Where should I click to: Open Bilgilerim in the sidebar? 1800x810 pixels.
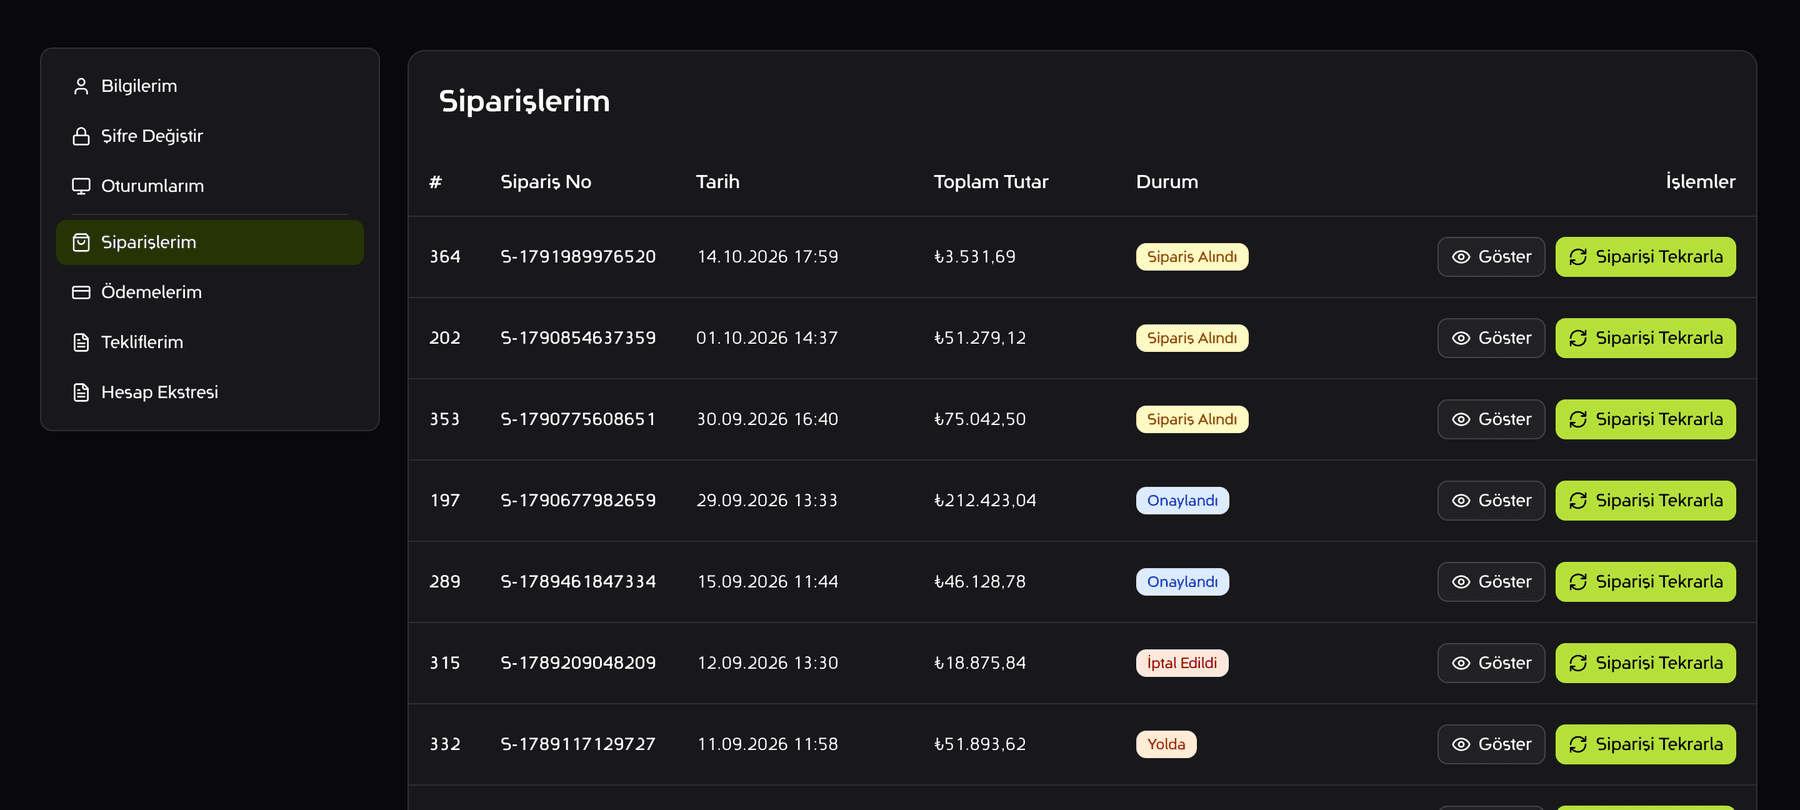pyautogui.click(x=210, y=86)
